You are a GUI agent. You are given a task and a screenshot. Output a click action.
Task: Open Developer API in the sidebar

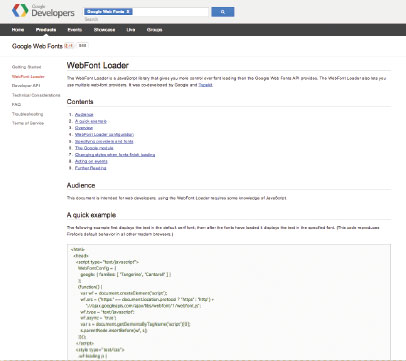tap(26, 86)
